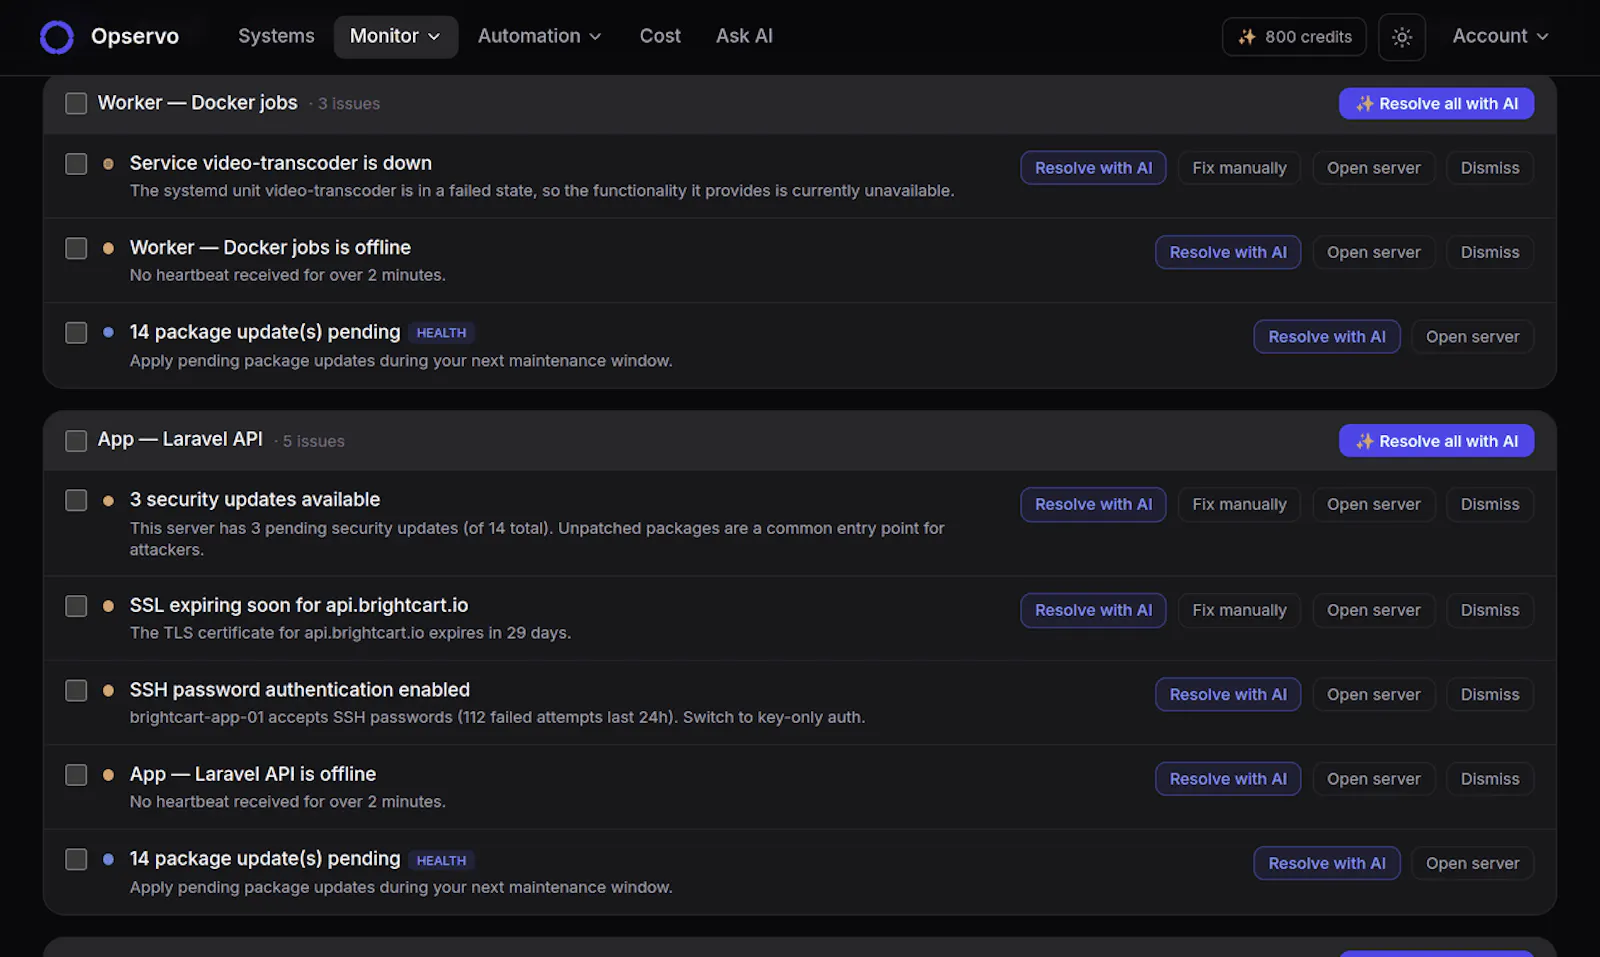Screen dimensions: 1600x957
Task: Fix SSL expiring issue manually
Action: point(1239,610)
